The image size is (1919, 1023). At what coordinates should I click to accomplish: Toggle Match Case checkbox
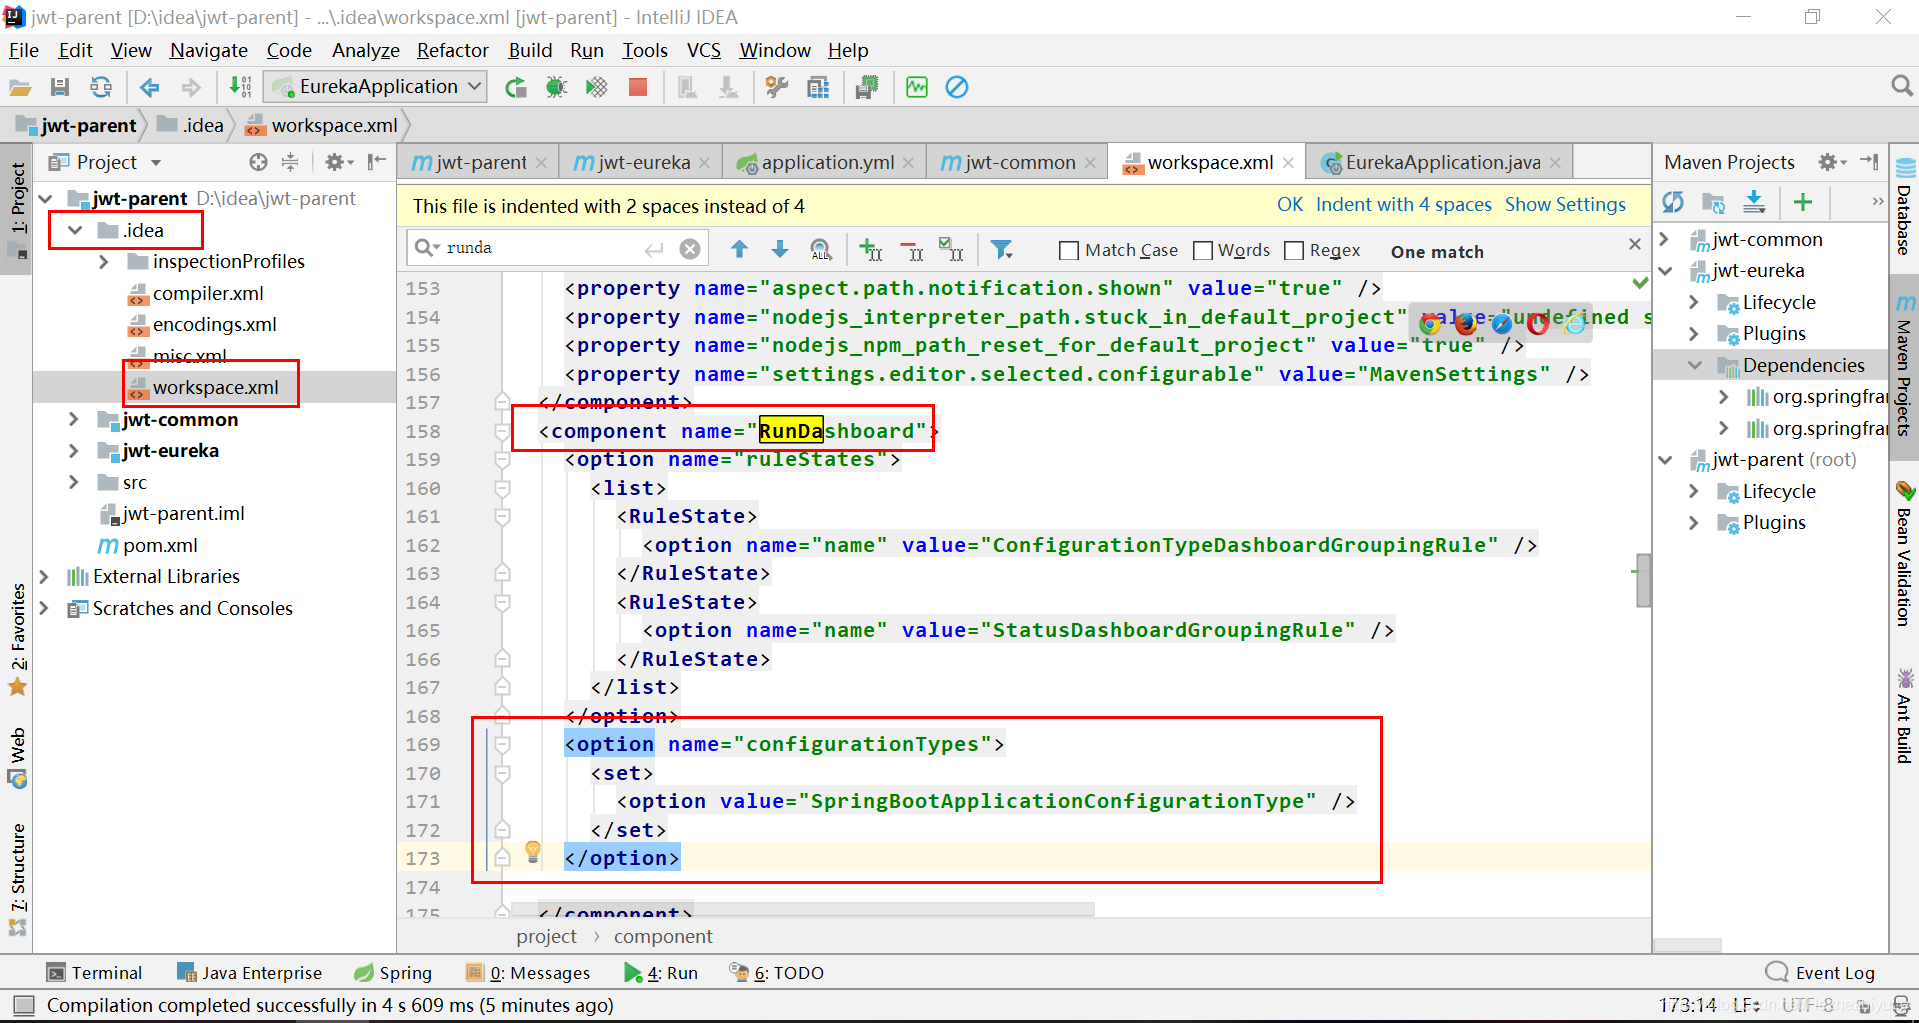[x=1069, y=250]
